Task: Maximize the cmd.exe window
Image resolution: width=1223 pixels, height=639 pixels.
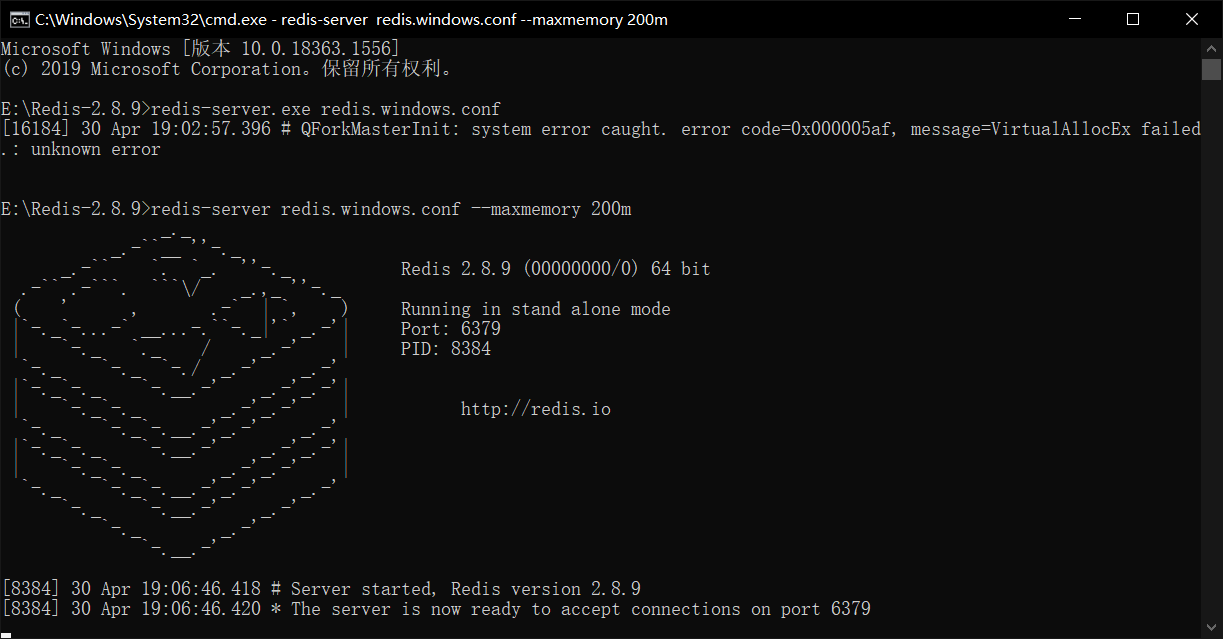Action: (x=1133, y=19)
